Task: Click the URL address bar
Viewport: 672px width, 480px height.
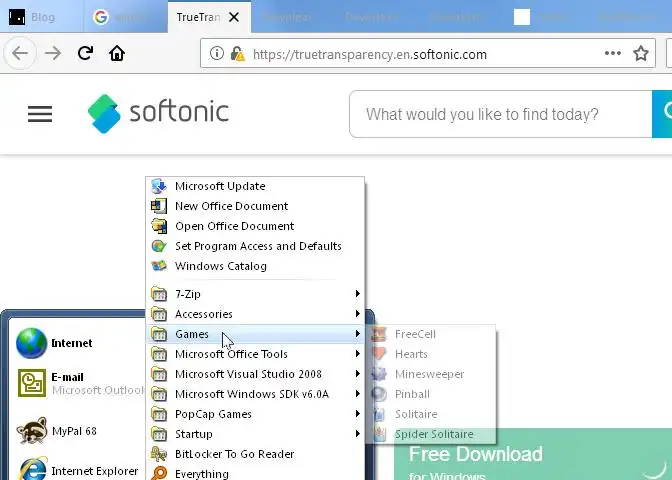Action: (x=427, y=54)
